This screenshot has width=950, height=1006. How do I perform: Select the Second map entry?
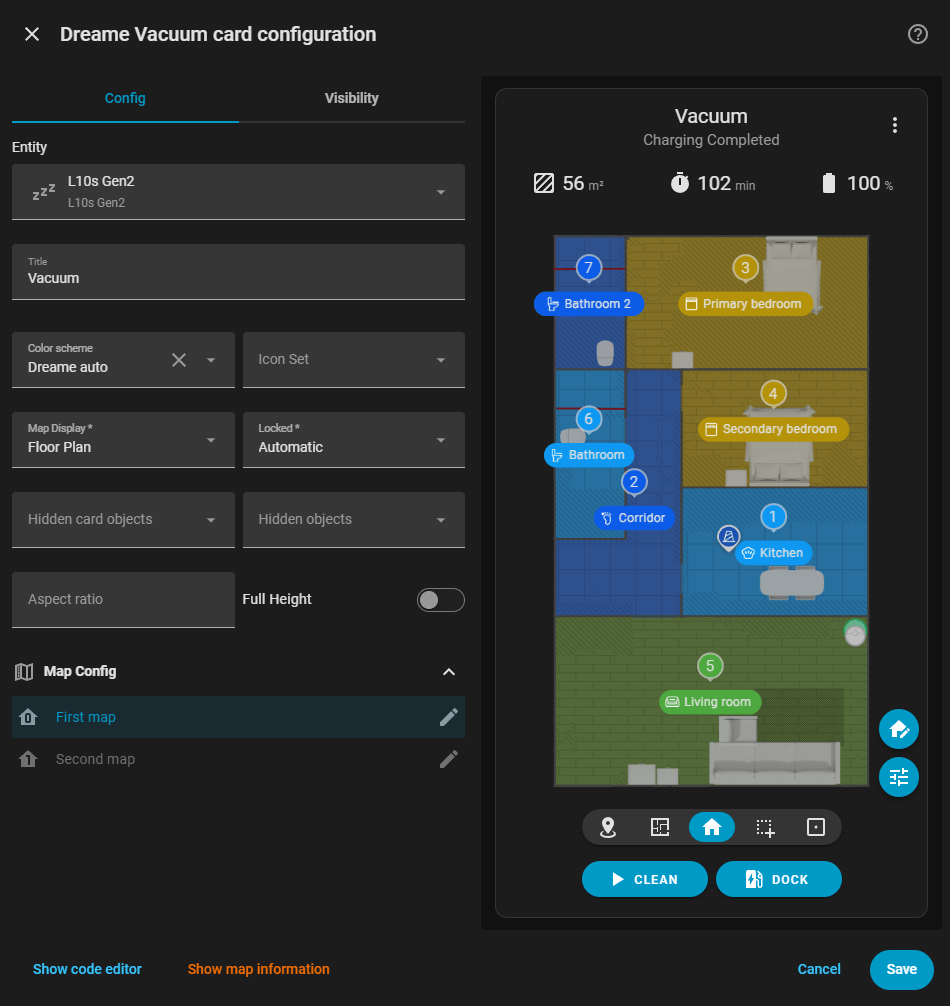(238, 759)
